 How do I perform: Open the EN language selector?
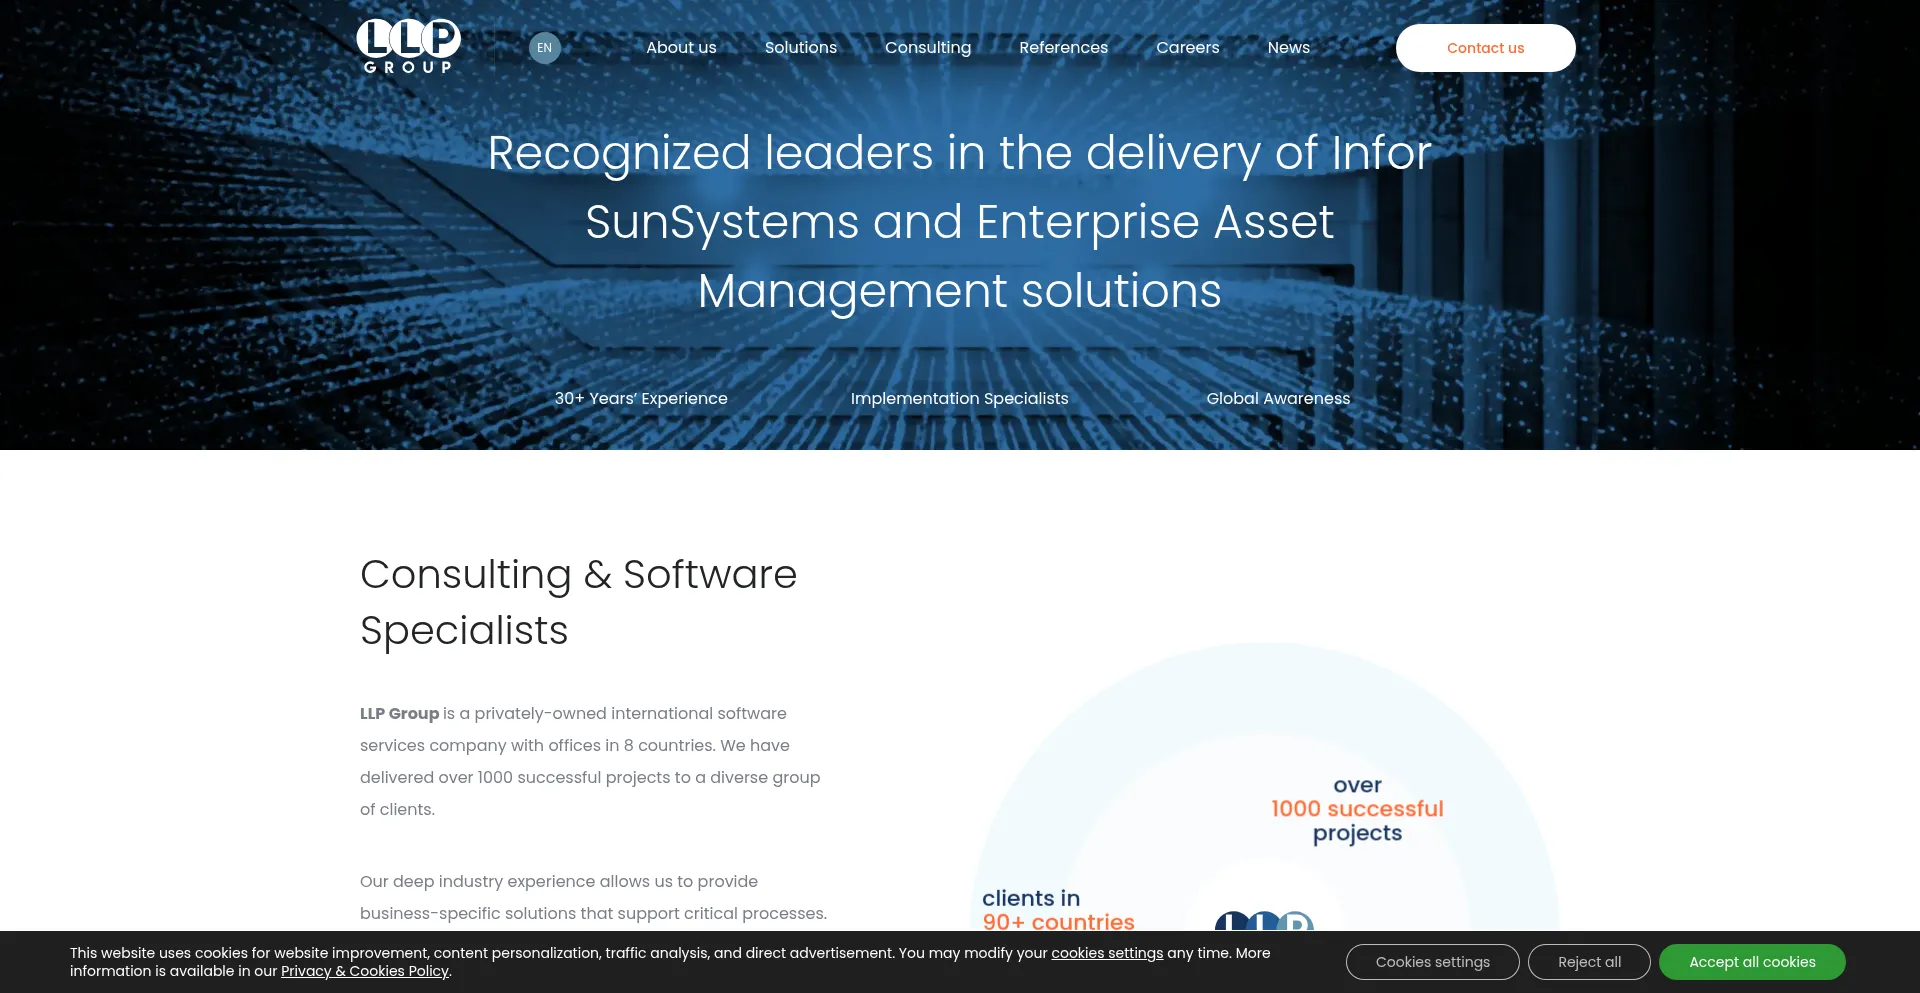coord(544,48)
